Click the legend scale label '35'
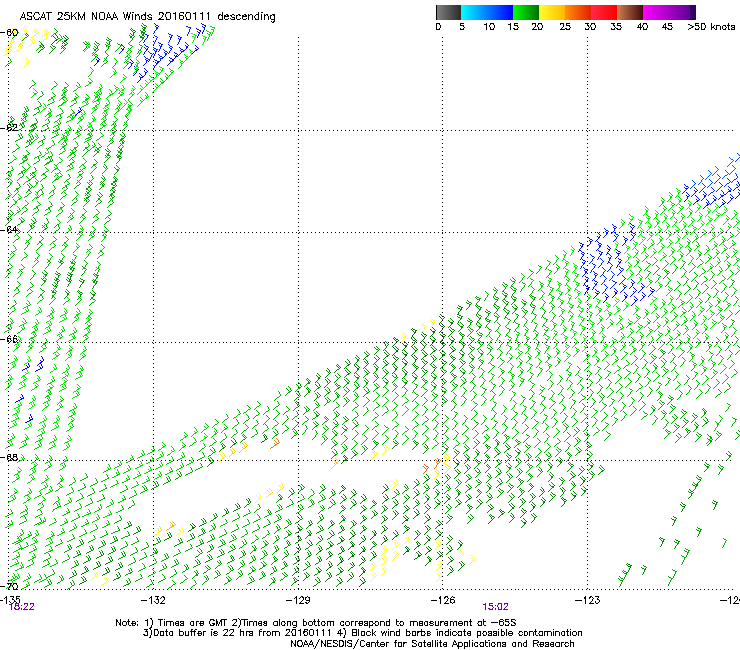This screenshot has height=650, width=740. click(616, 27)
